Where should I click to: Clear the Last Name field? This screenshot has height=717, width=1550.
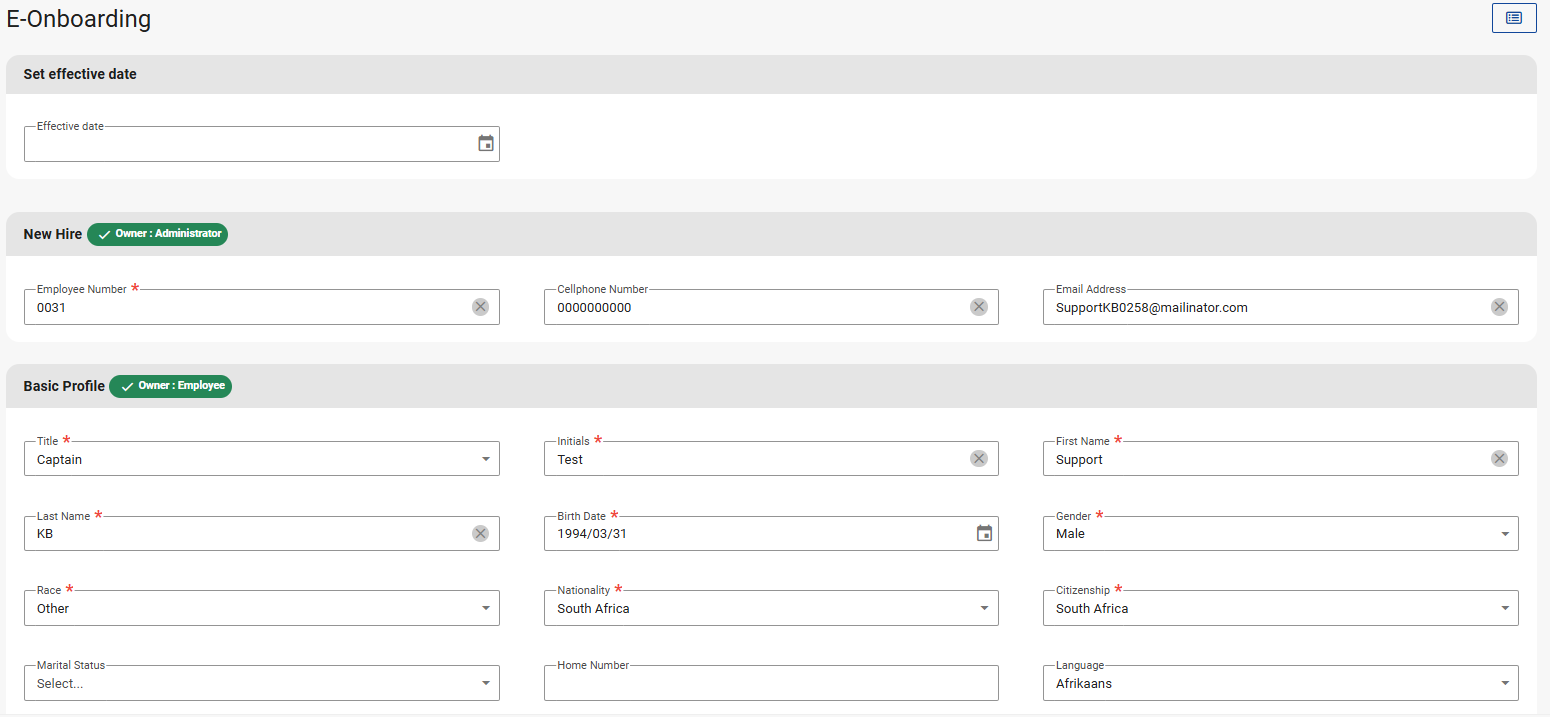pos(480,534)
